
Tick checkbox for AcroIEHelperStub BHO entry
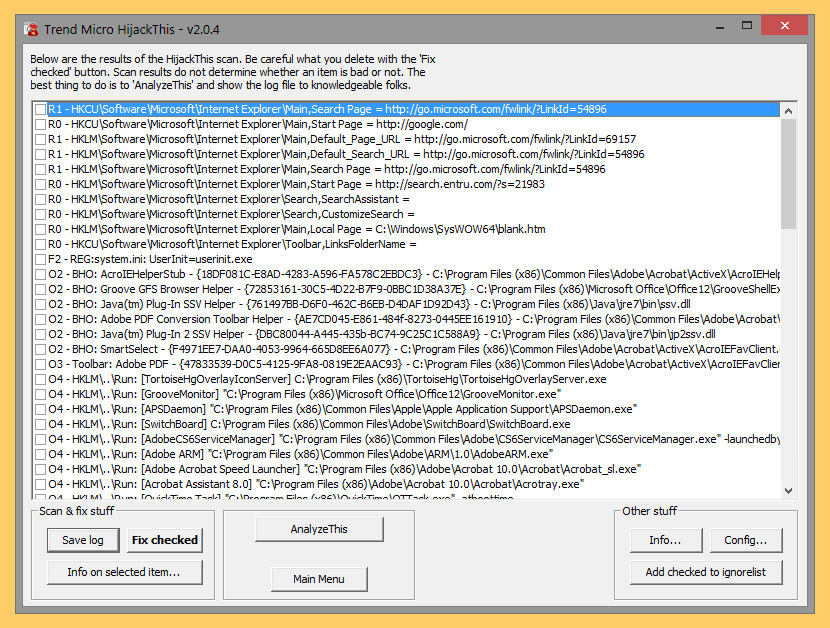[40, 274]
